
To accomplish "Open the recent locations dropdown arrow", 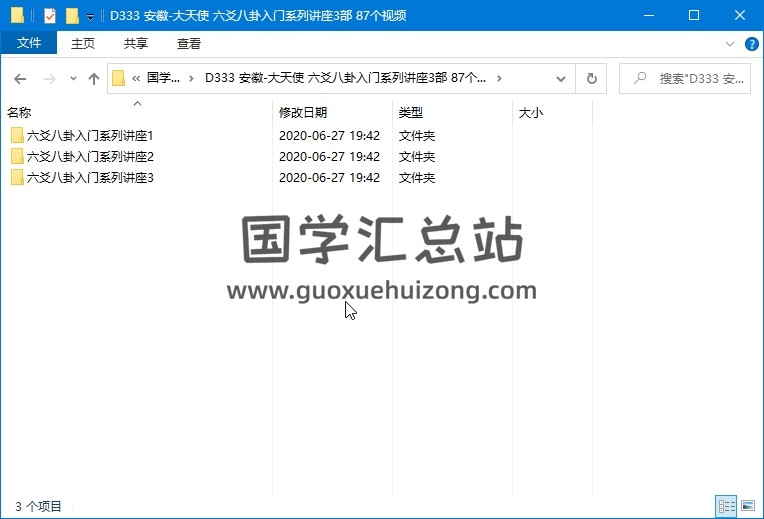I will 73,78.
